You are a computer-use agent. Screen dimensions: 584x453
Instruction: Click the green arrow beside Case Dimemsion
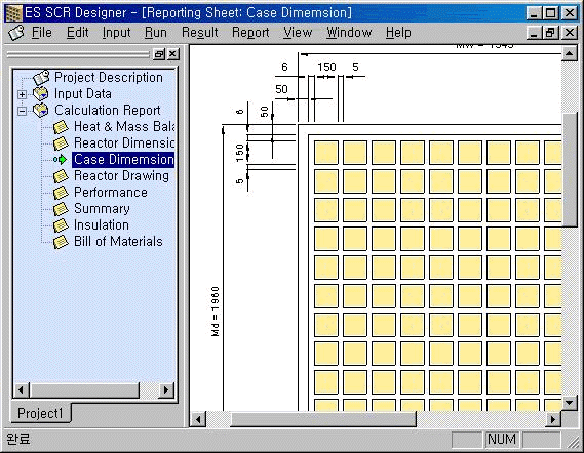pyautogui.click(x=61, y=159)
